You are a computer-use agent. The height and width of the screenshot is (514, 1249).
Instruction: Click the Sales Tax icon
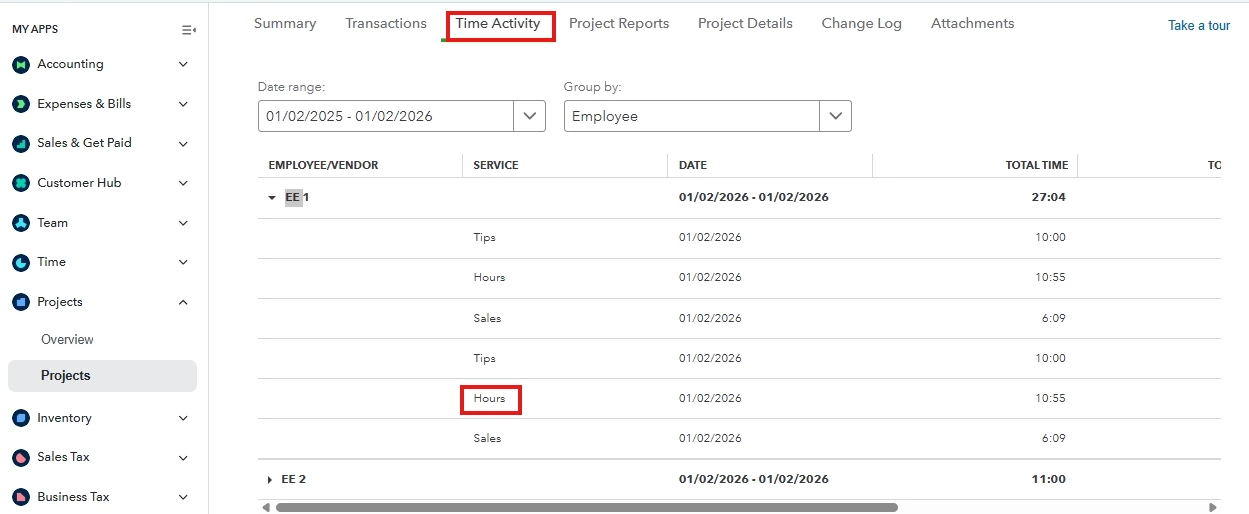click(21, 457)
